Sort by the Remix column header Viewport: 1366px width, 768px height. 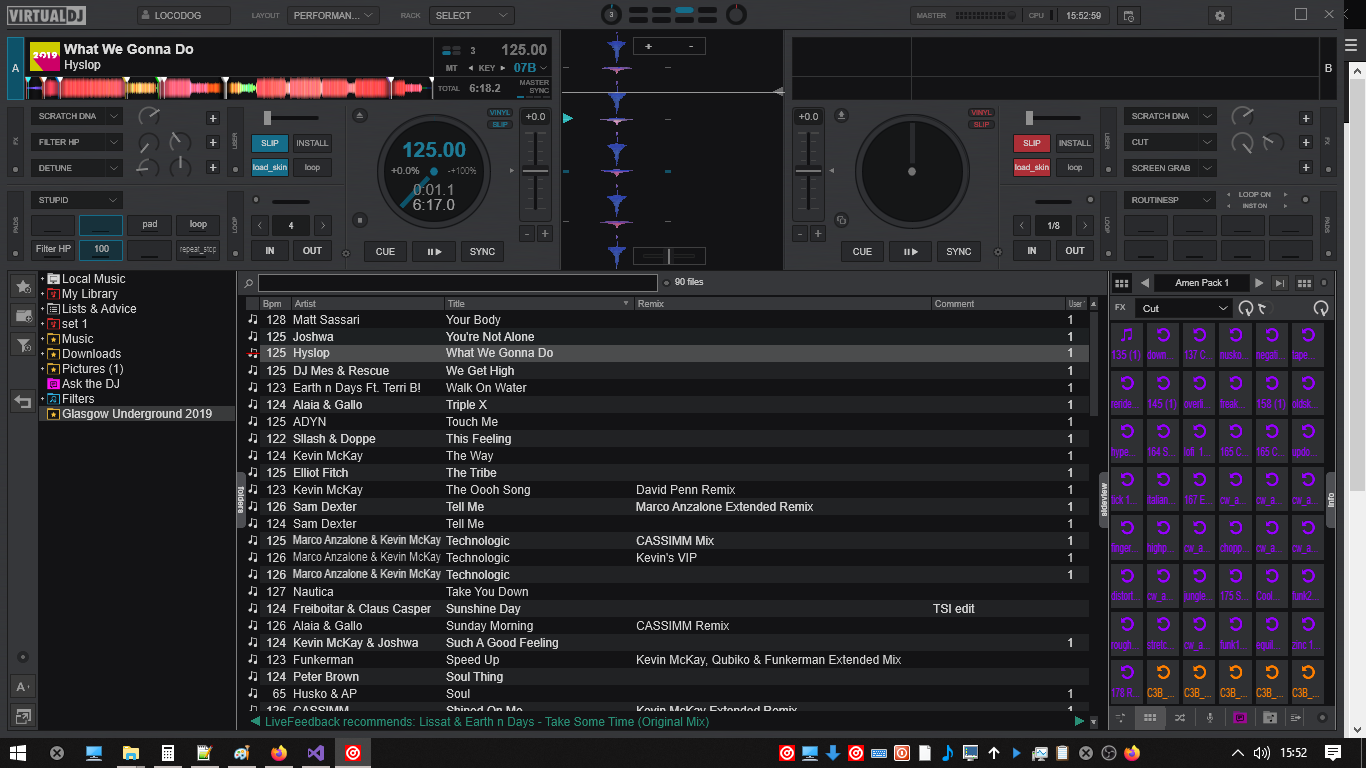point(782,304)
